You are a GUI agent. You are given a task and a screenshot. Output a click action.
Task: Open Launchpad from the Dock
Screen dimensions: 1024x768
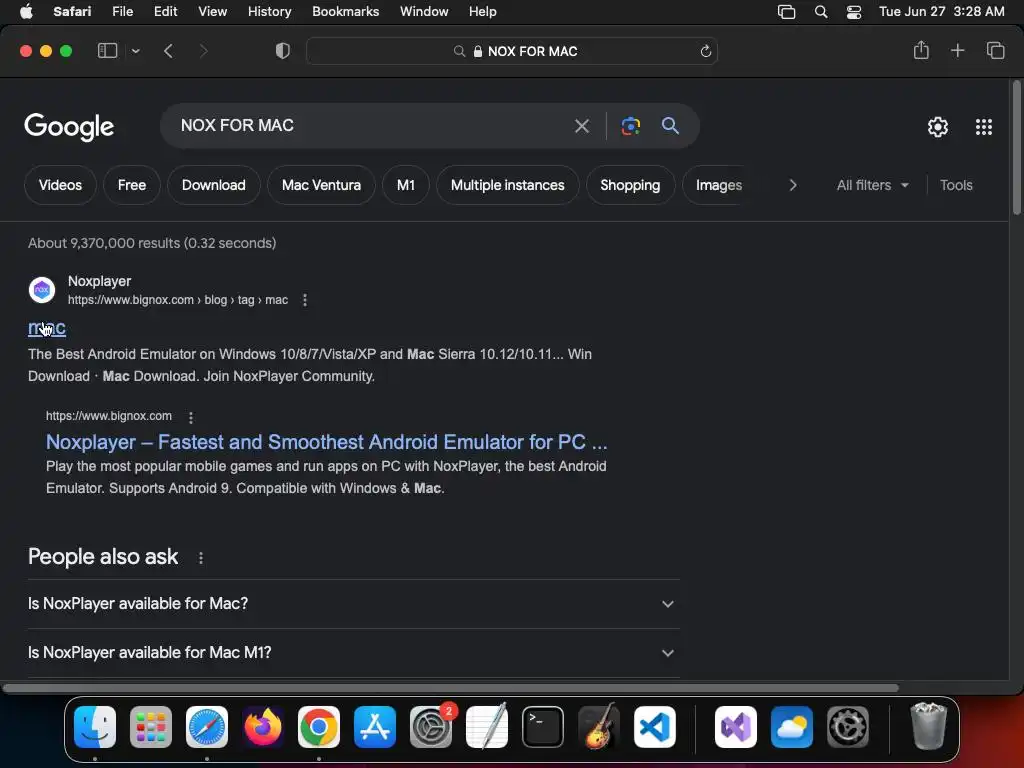click(151, 726)
